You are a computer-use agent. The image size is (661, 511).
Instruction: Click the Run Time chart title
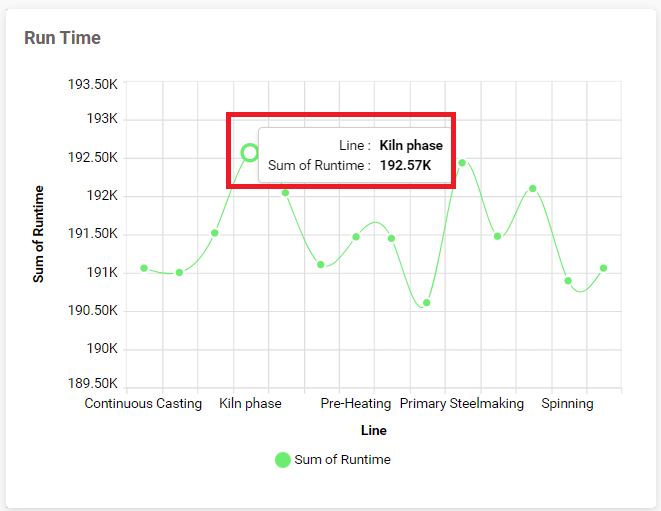click(x=62, y=38)
